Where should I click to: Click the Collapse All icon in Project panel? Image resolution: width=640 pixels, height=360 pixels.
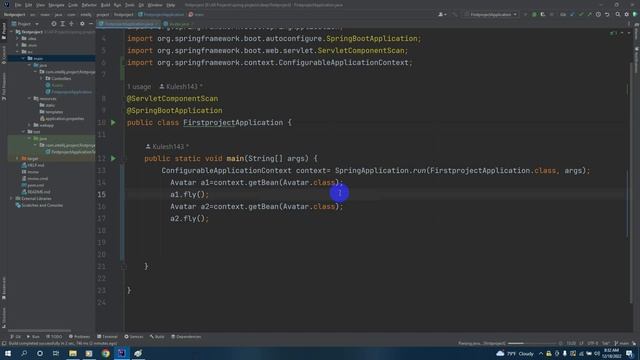pos(71,24)
